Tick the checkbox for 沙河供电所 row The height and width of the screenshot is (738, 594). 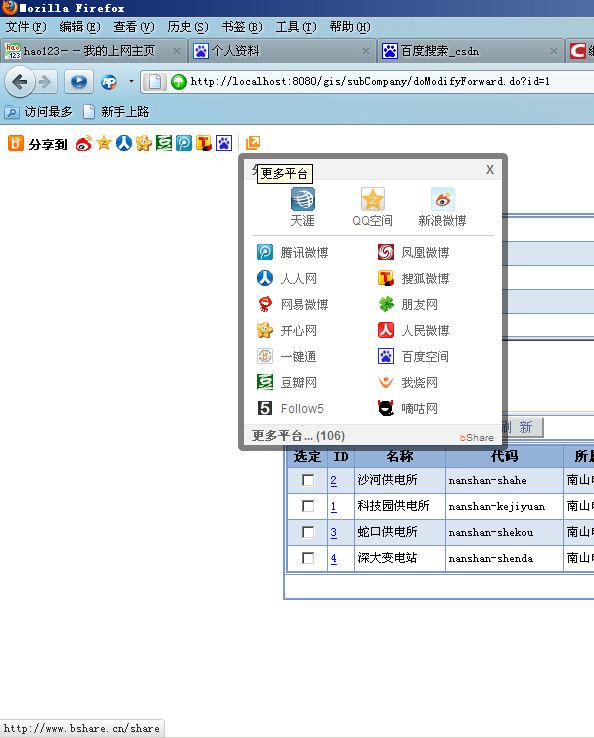(x=308, y=480)
